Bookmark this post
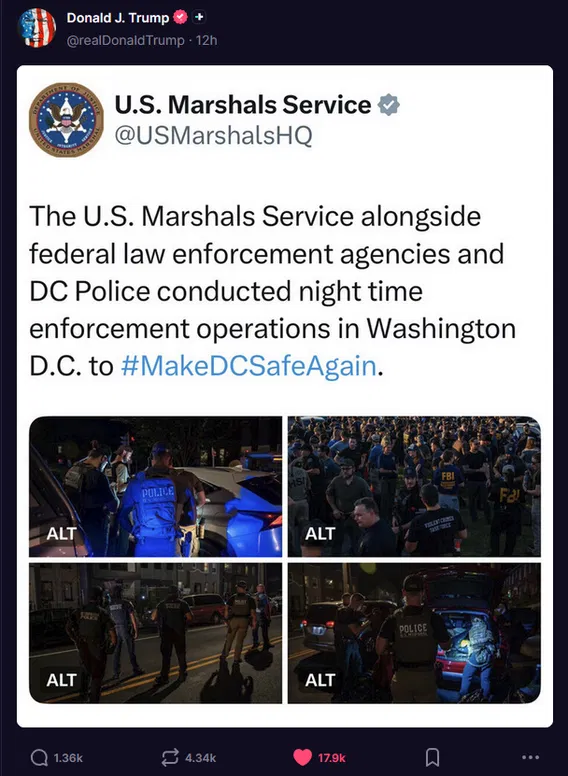Image resolution: width=568 pixels, height=776 pixels. (x=432, y=757)
